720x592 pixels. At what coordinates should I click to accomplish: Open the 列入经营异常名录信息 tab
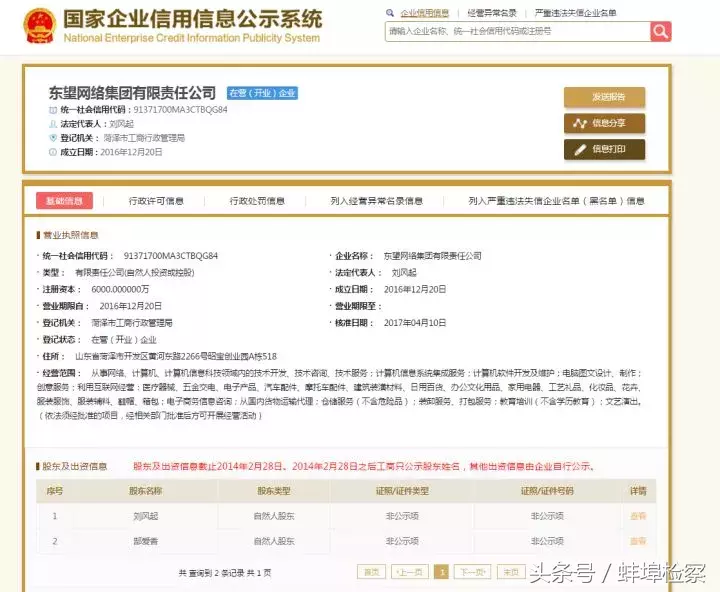[377, 201]
